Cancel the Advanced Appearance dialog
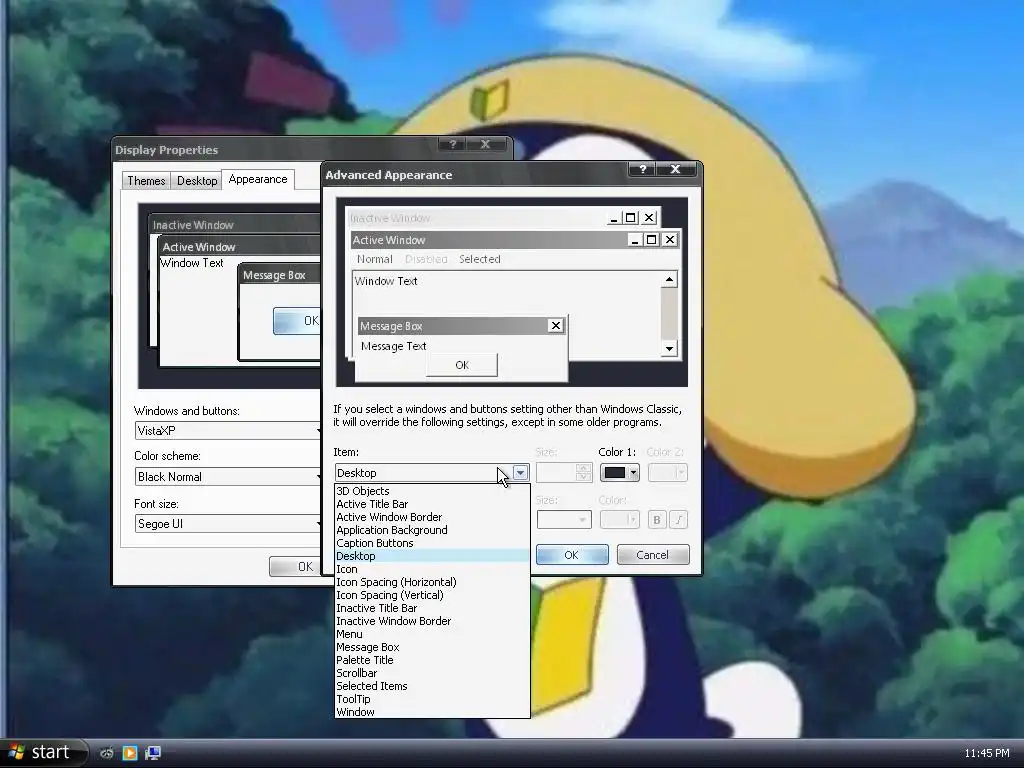Image resolution: width=1024 pixels, height=768 pixels. tap(652, 555)
